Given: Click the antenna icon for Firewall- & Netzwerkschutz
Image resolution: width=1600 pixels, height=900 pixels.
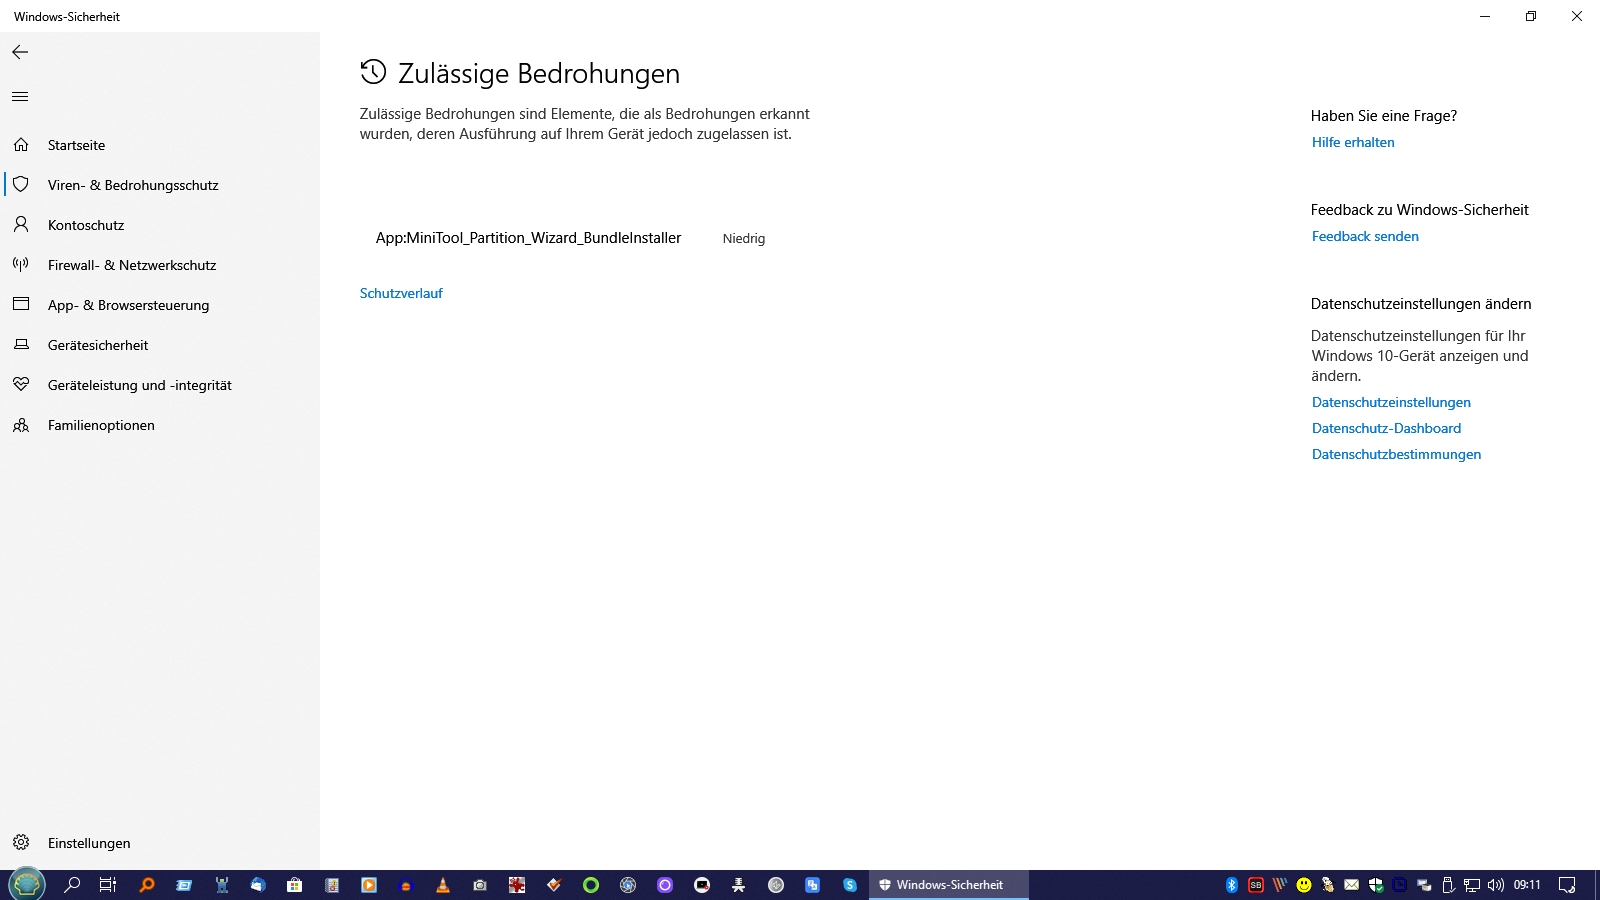Looking at the screenshot, I should coord(21,265).
